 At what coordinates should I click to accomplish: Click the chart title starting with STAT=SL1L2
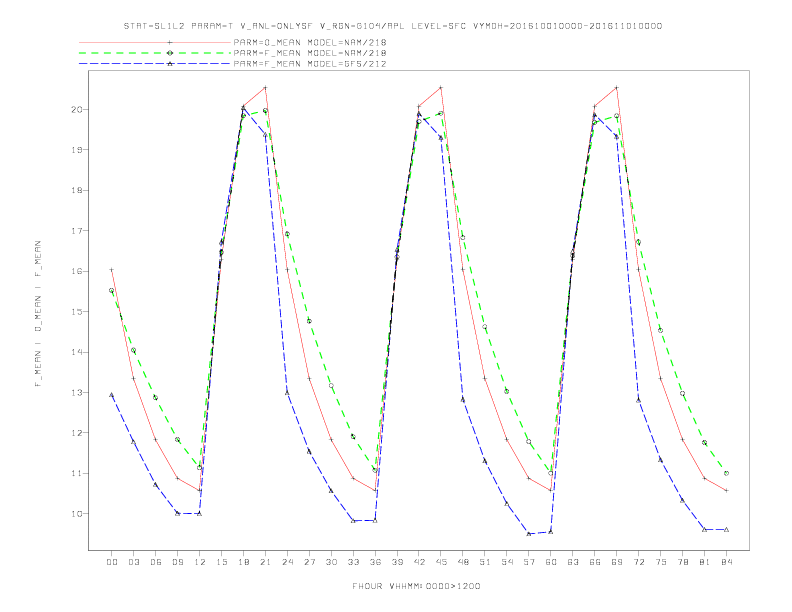[x=393, y=26]
